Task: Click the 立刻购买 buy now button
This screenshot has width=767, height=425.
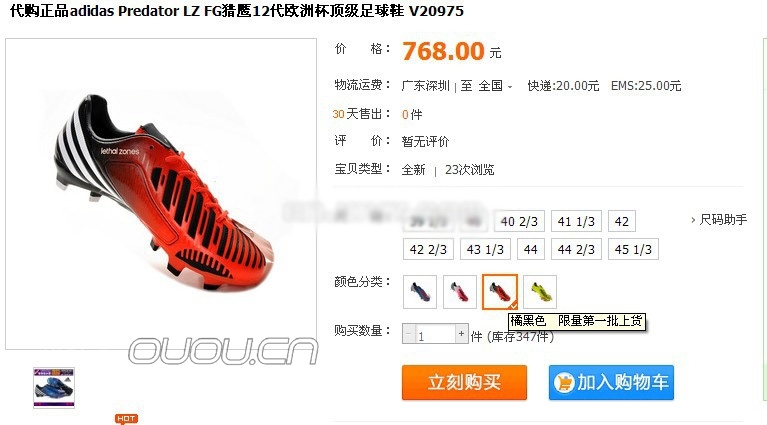Action: click(x=464, y=382)
